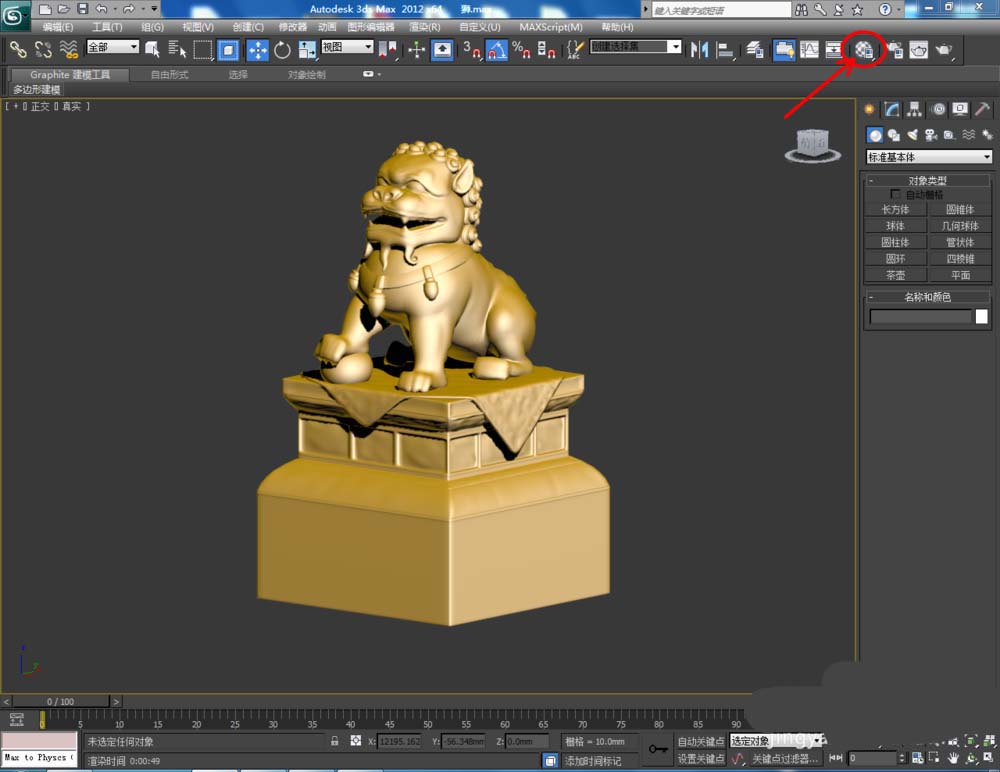Toggle the selection lock icon in status bar
The height and width of the screenshot is (772, 1000).
pyautogui.click(x=334, y=741)
